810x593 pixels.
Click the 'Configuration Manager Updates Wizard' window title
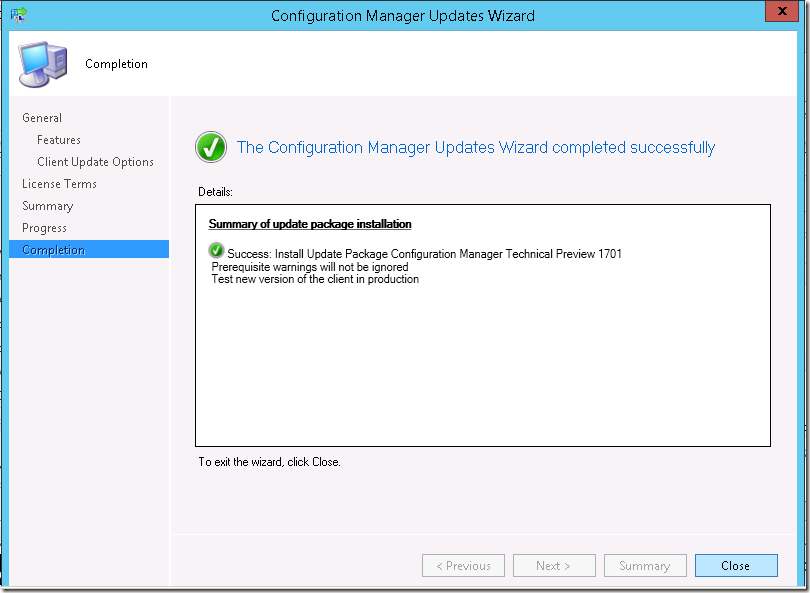[x=403, y=16]
